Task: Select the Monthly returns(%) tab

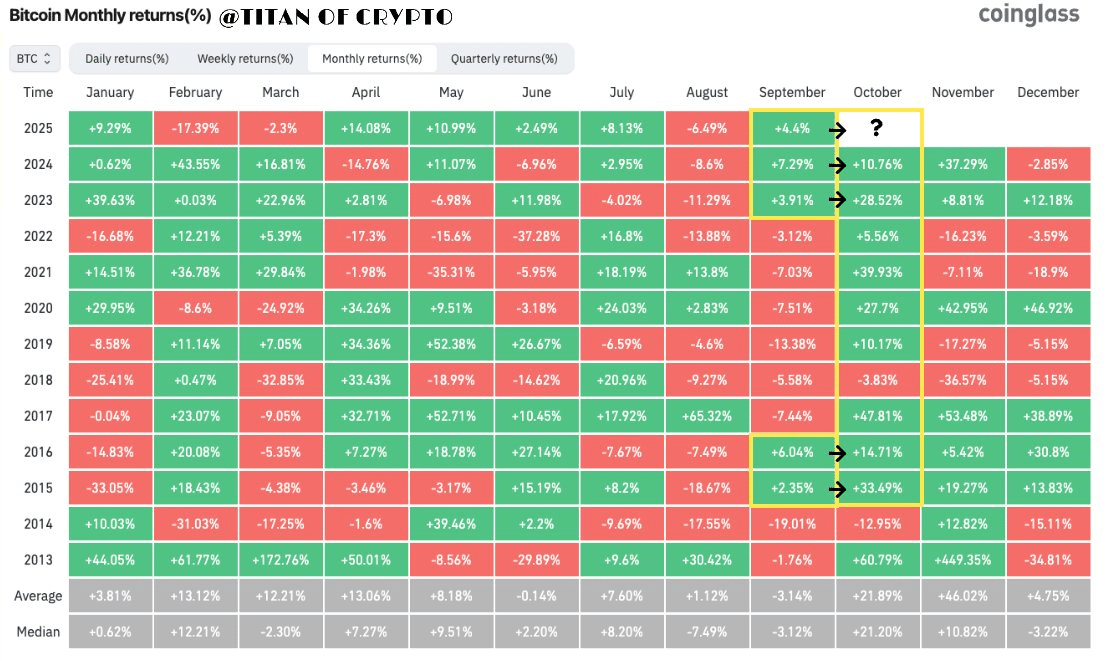Action: (x=372, y=58)
